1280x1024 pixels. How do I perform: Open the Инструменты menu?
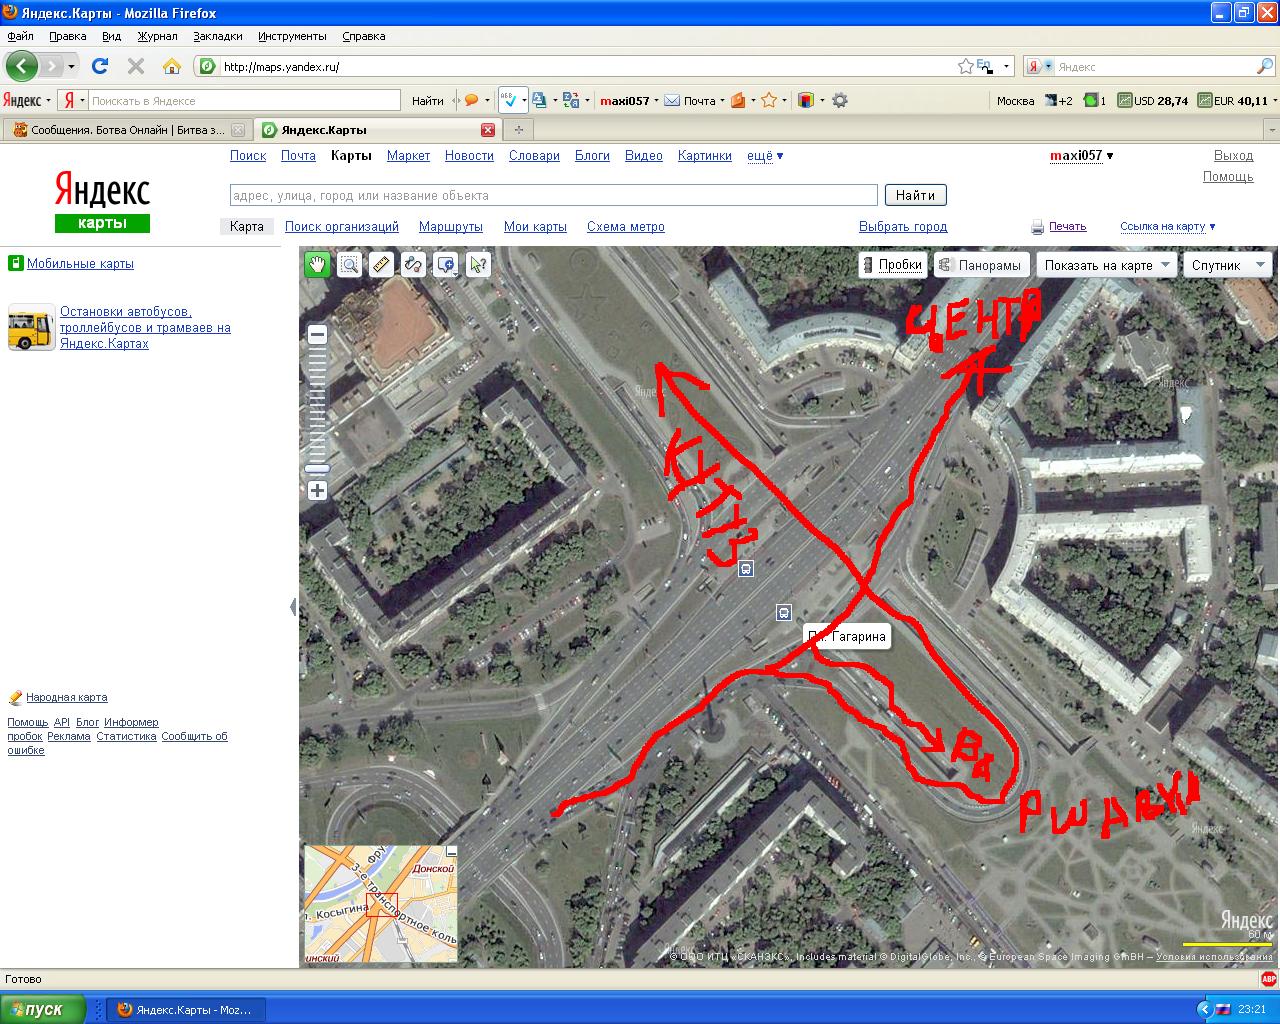pyautogui.click(x=292, y=36)
